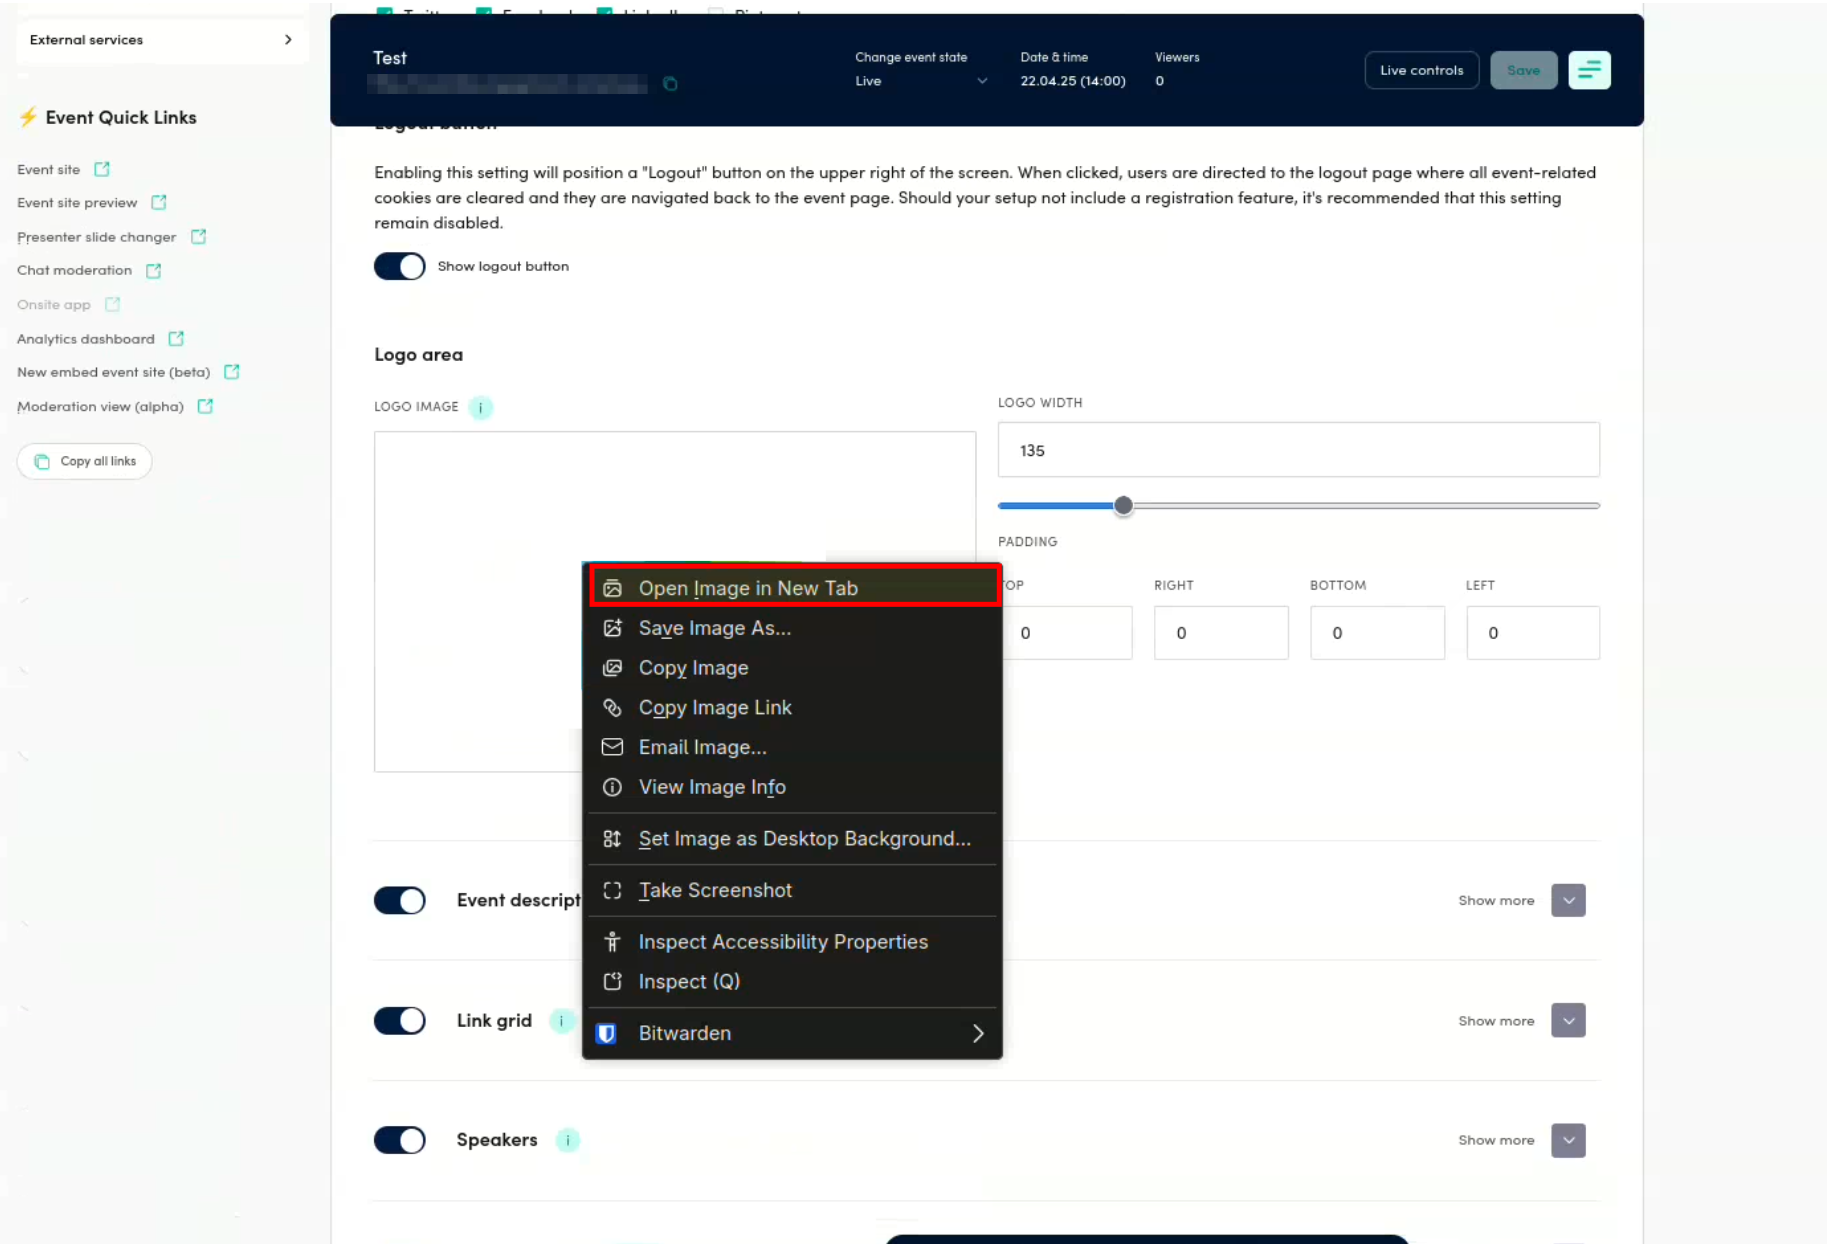Screen dimensions: 1828x1244
Task: Disable the Show logout button toggle
Action: pyautogui.click(x=399, y=266)
